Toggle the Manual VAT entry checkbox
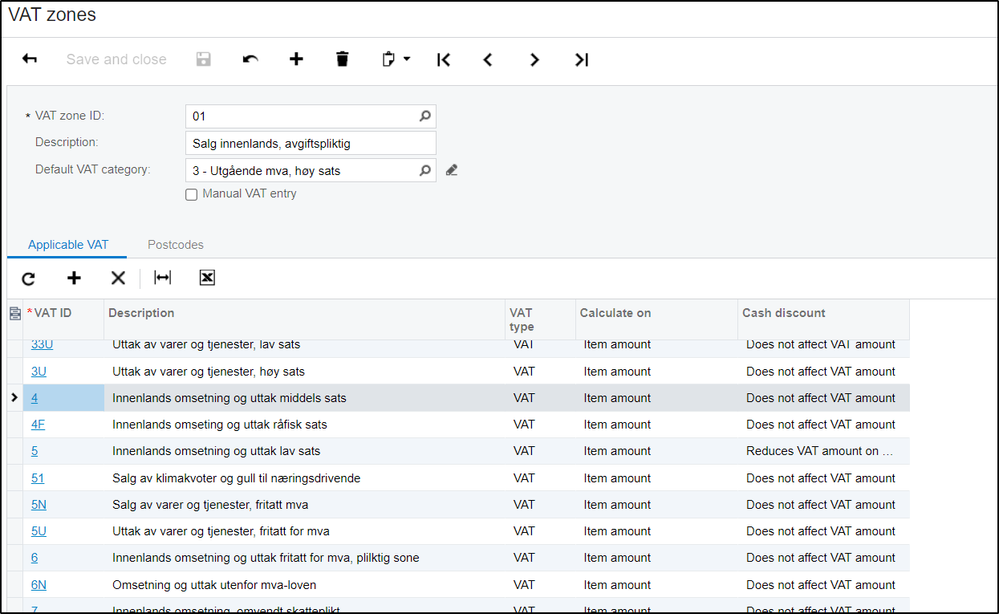Image resolution: width=999 pixels, height=614 pixels. 191,194
